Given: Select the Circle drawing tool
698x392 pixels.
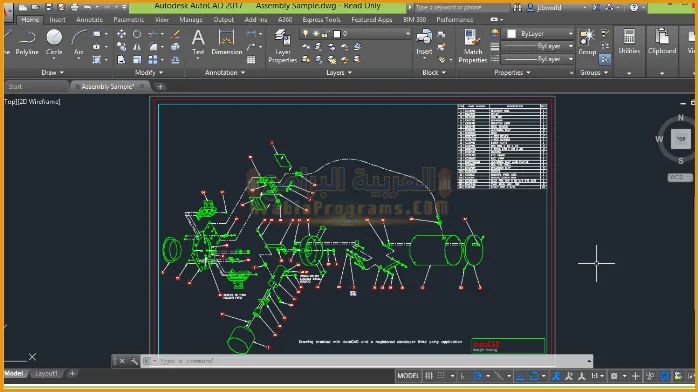Looking at the screenshot, I should [54, 43].
